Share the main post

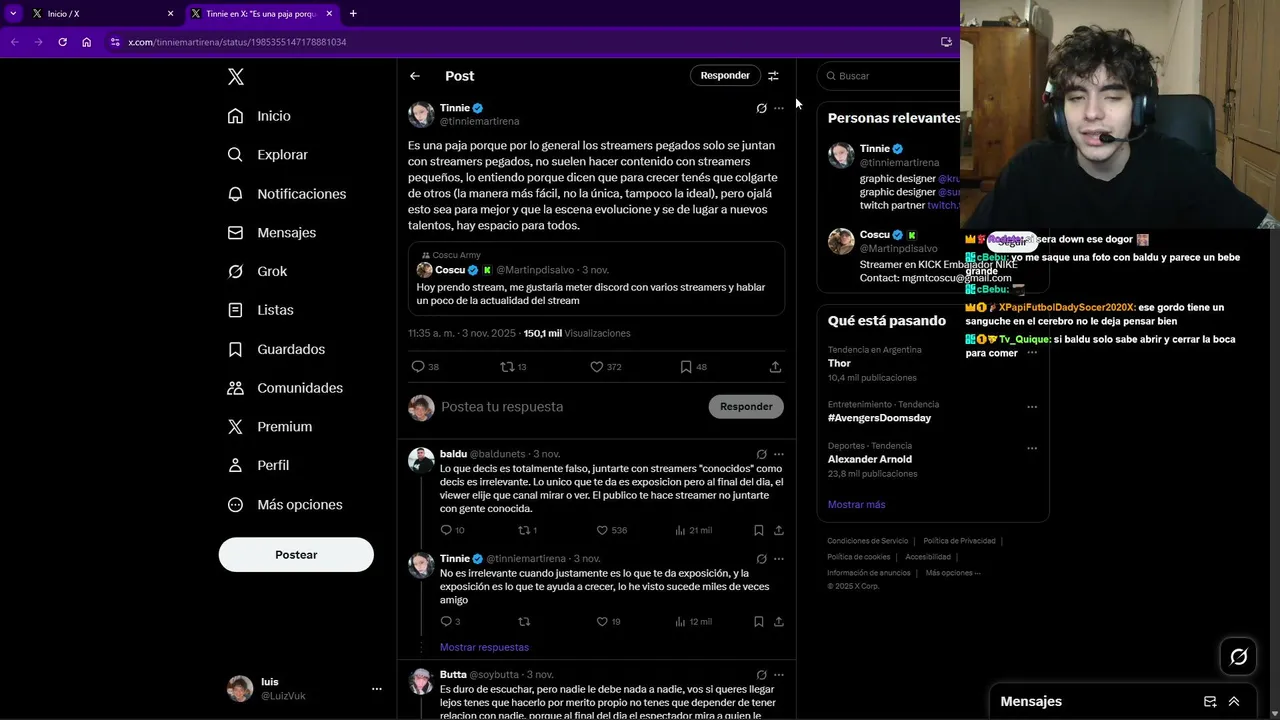[775, 367]
